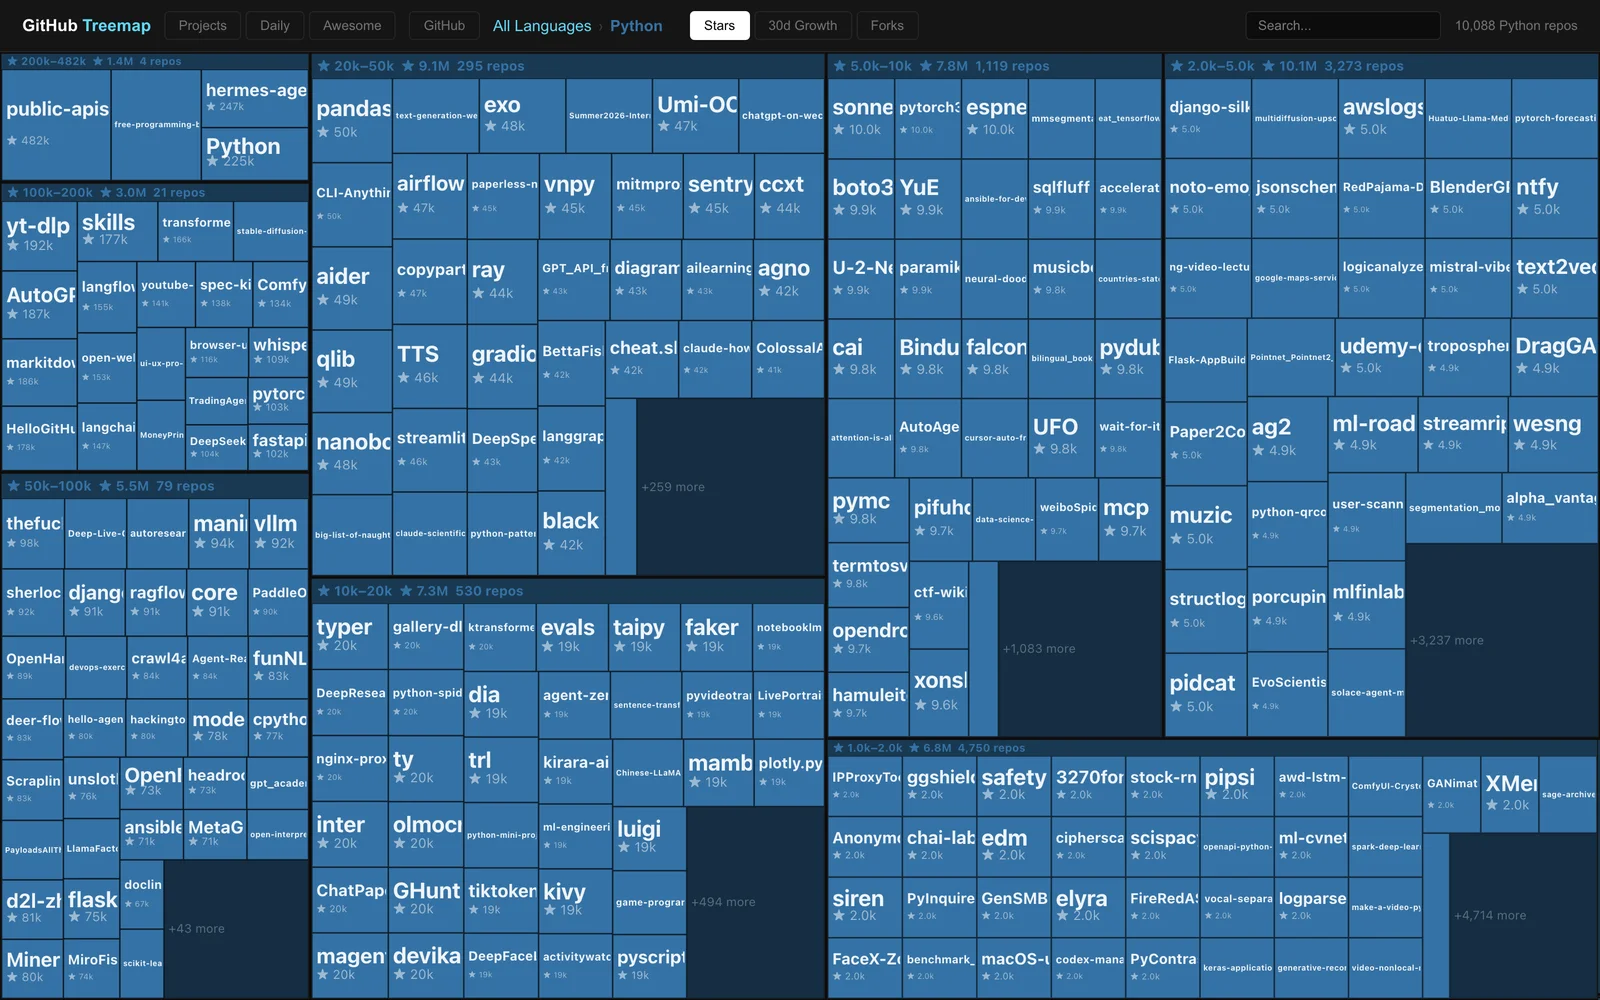Open the vllm 92k tile

[279, 533]
